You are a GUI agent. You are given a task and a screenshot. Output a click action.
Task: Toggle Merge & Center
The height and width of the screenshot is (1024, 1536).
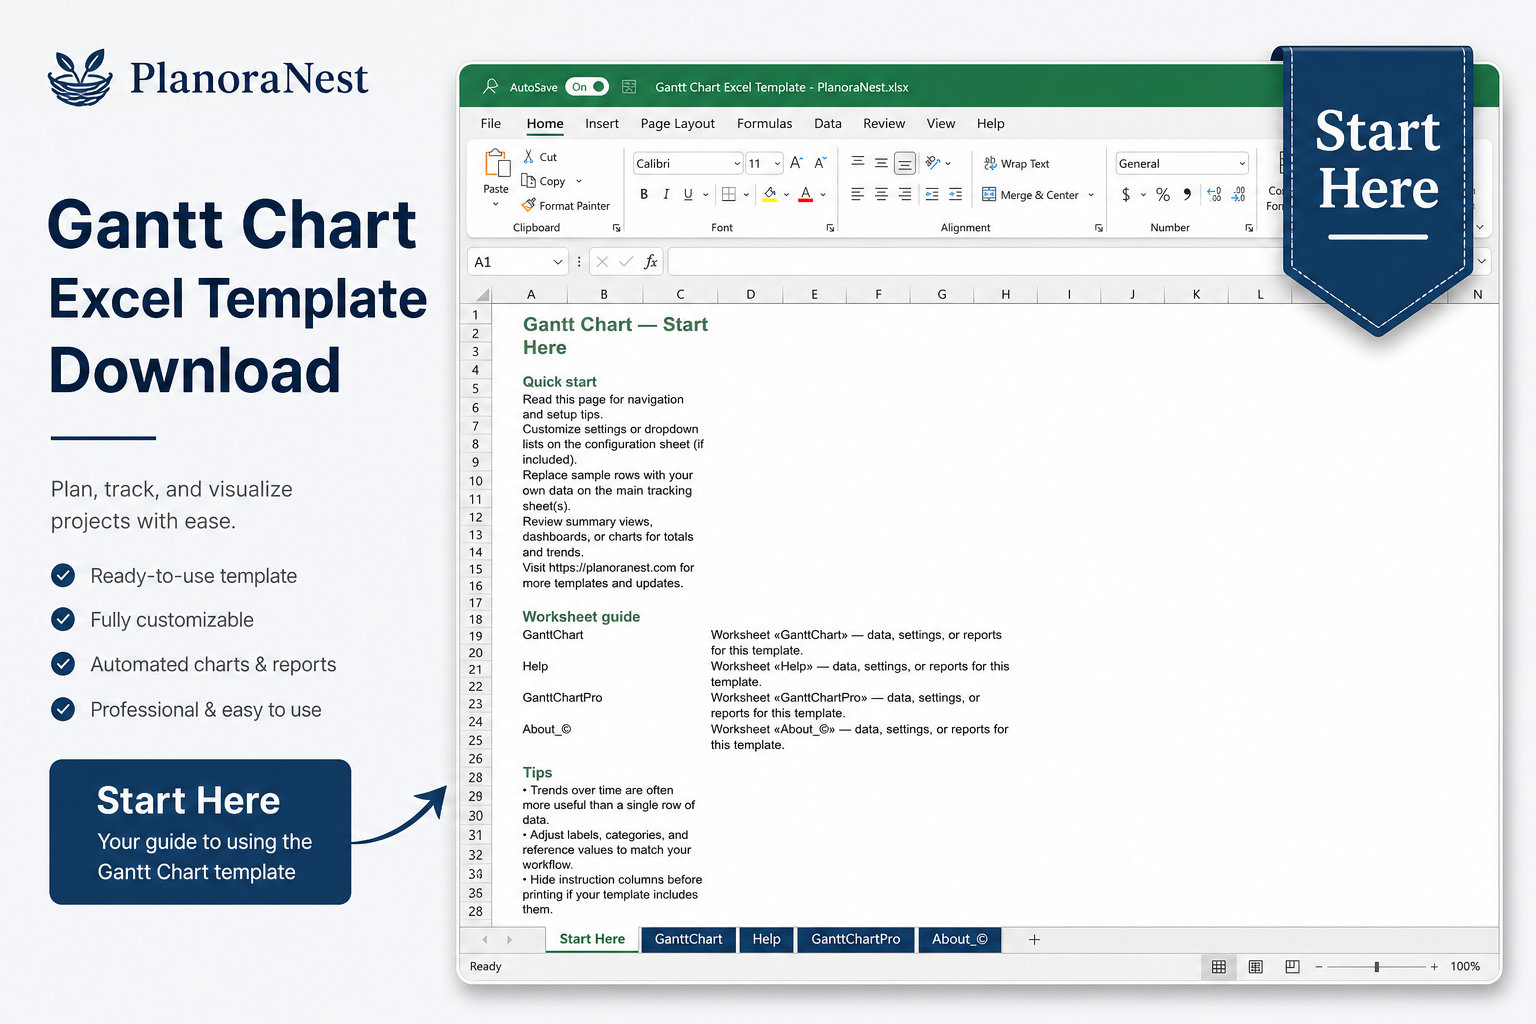(1031, 195)
